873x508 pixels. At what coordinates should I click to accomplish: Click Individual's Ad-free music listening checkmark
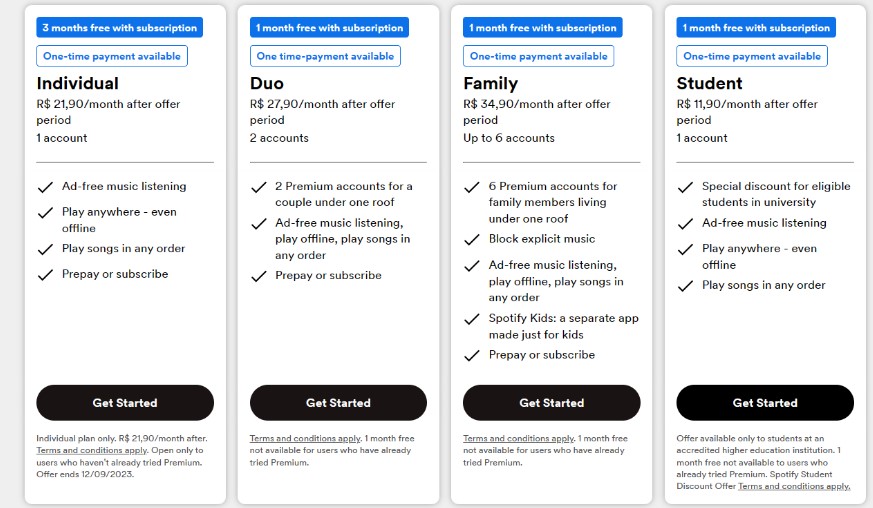[45, 187]
